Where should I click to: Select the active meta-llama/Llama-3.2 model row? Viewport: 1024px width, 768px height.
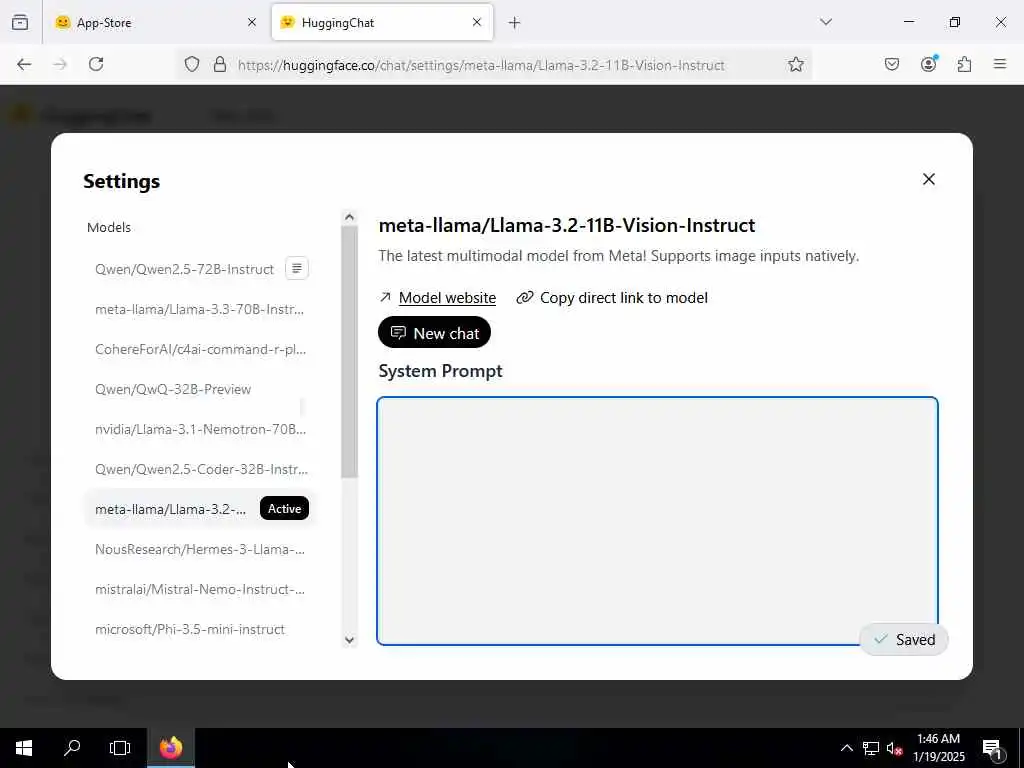click(x=199, y=509)
